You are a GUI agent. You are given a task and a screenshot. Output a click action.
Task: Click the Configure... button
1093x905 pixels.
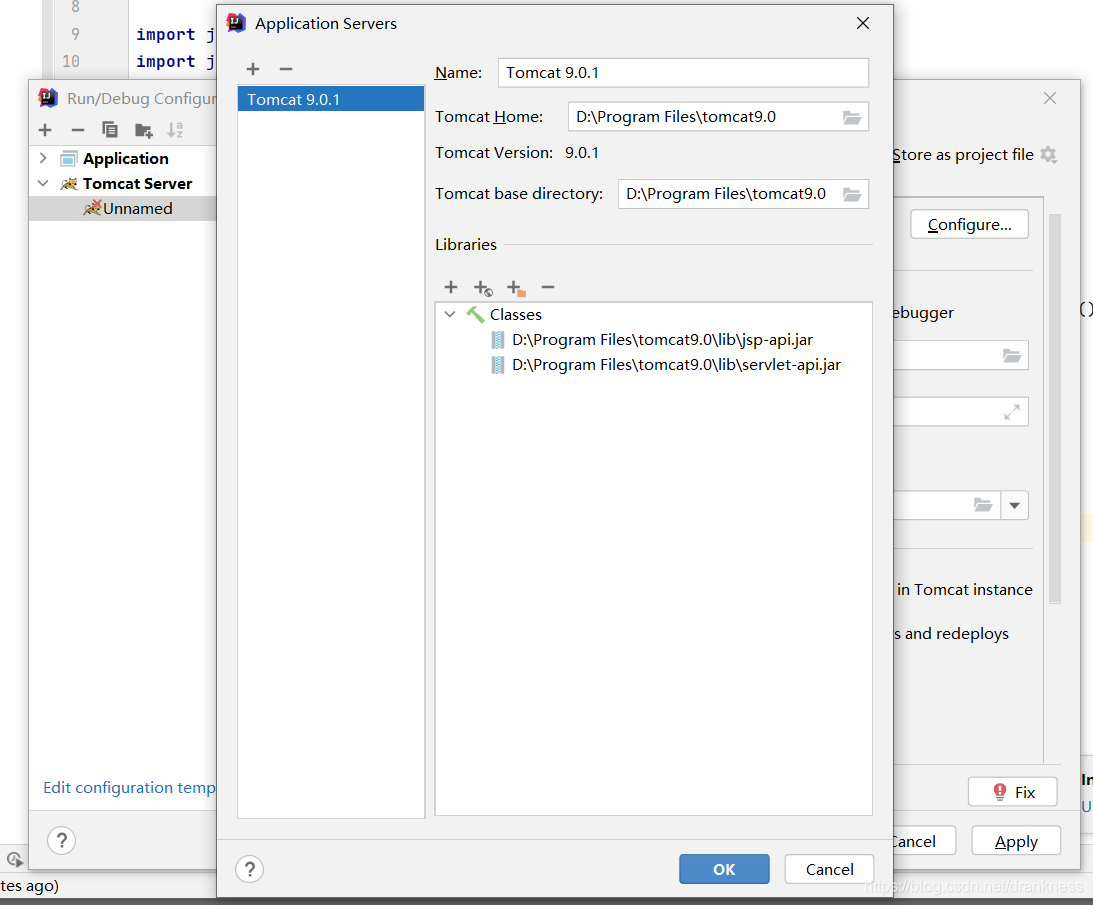pos(970,225)
